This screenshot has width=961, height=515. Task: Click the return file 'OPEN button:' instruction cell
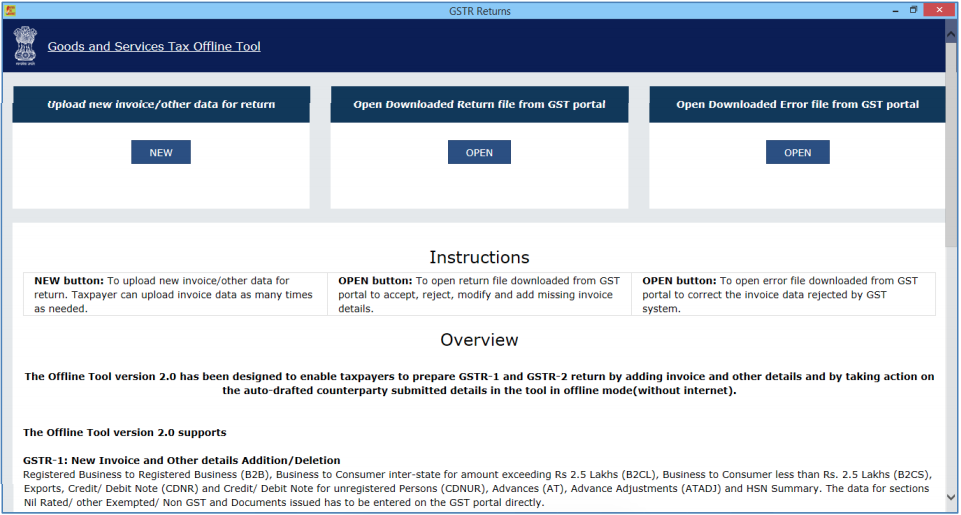pos(479,294)
